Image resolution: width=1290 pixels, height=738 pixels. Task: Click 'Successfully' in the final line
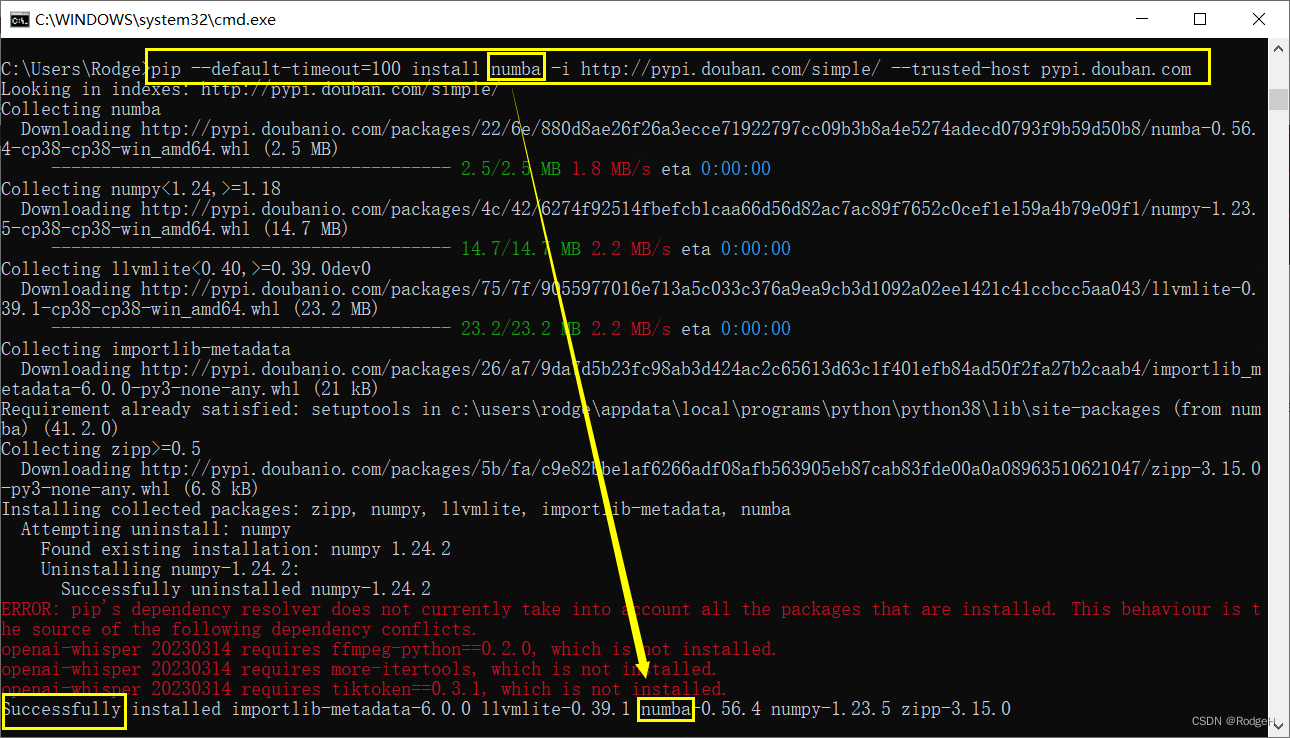[61, 709]
